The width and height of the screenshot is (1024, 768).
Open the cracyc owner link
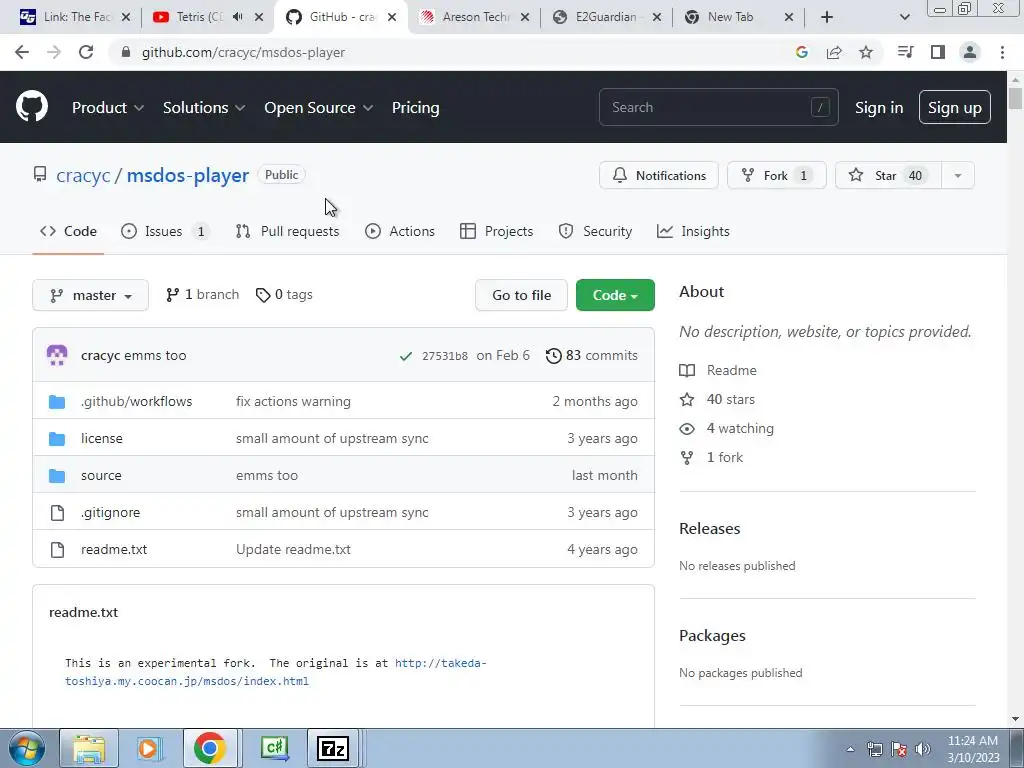[83, 176]
